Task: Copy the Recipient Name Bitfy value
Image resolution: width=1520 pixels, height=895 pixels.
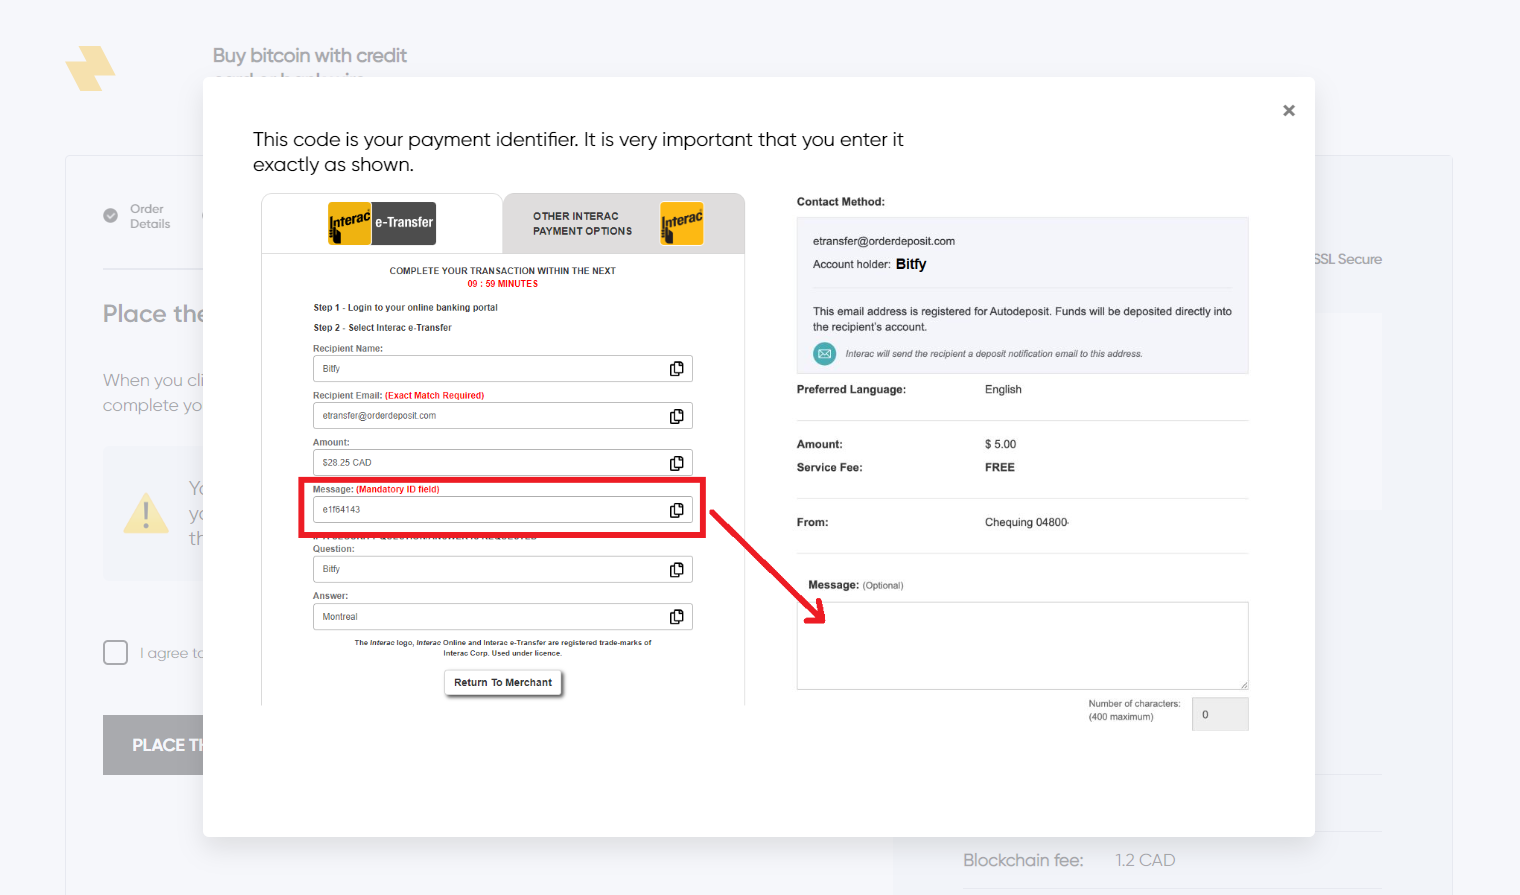Action: 677,369
